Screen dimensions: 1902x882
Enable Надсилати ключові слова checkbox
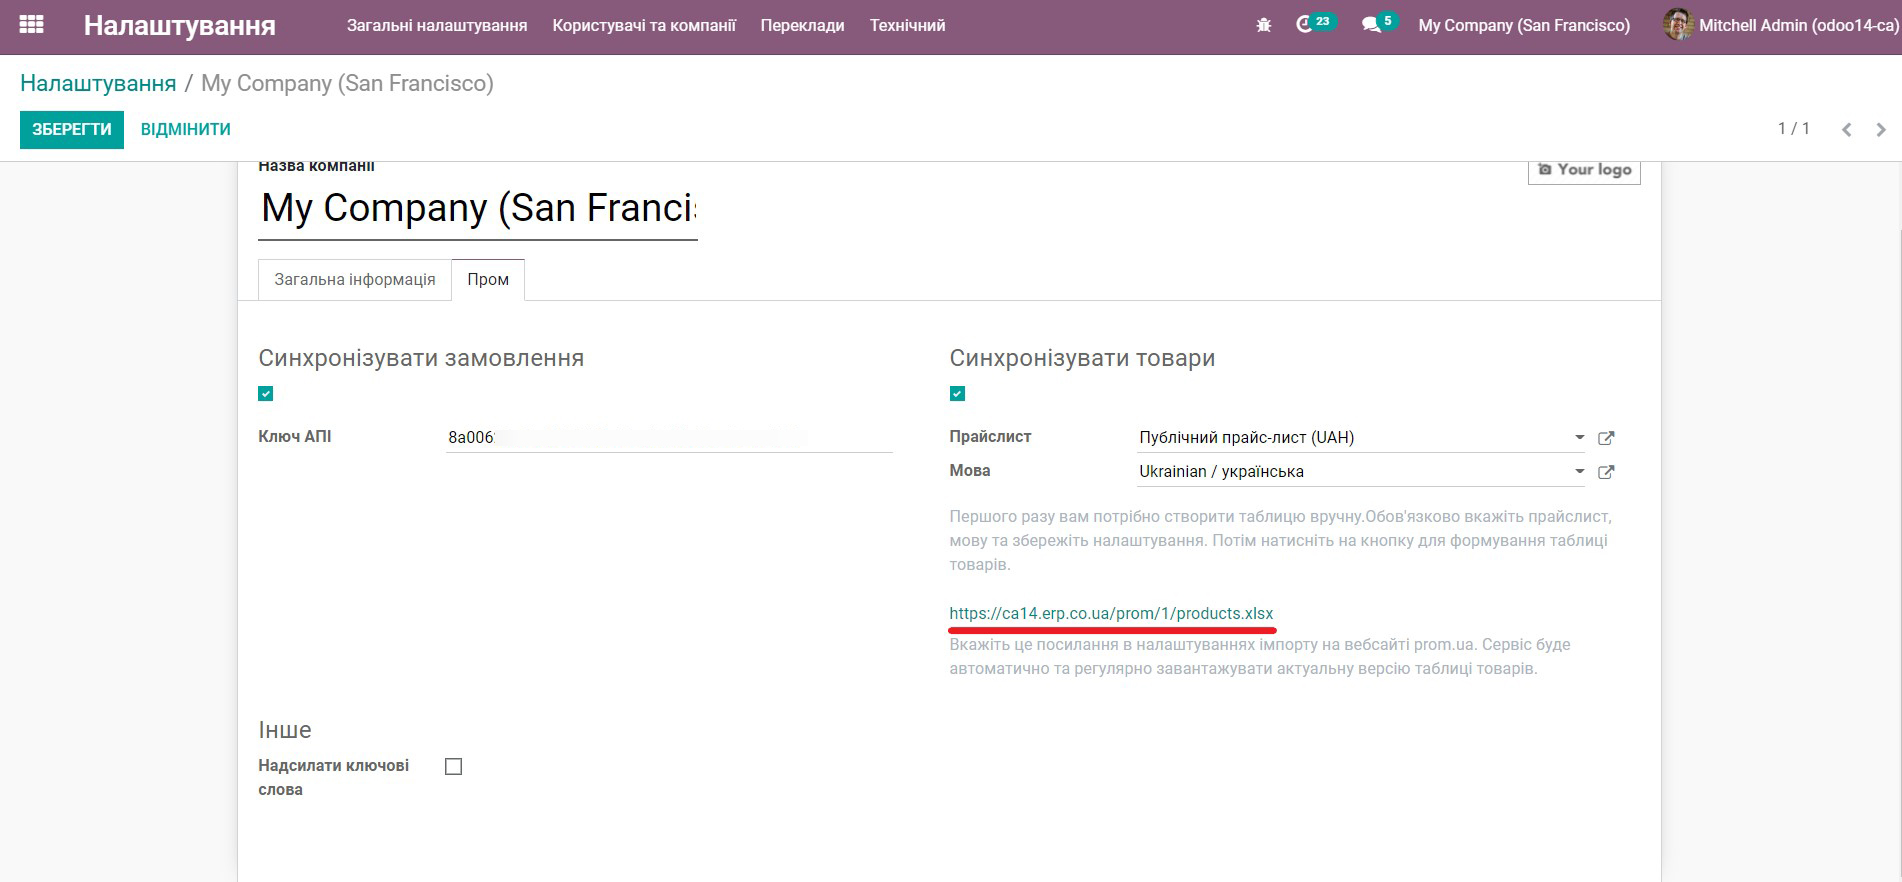(454, 767)
